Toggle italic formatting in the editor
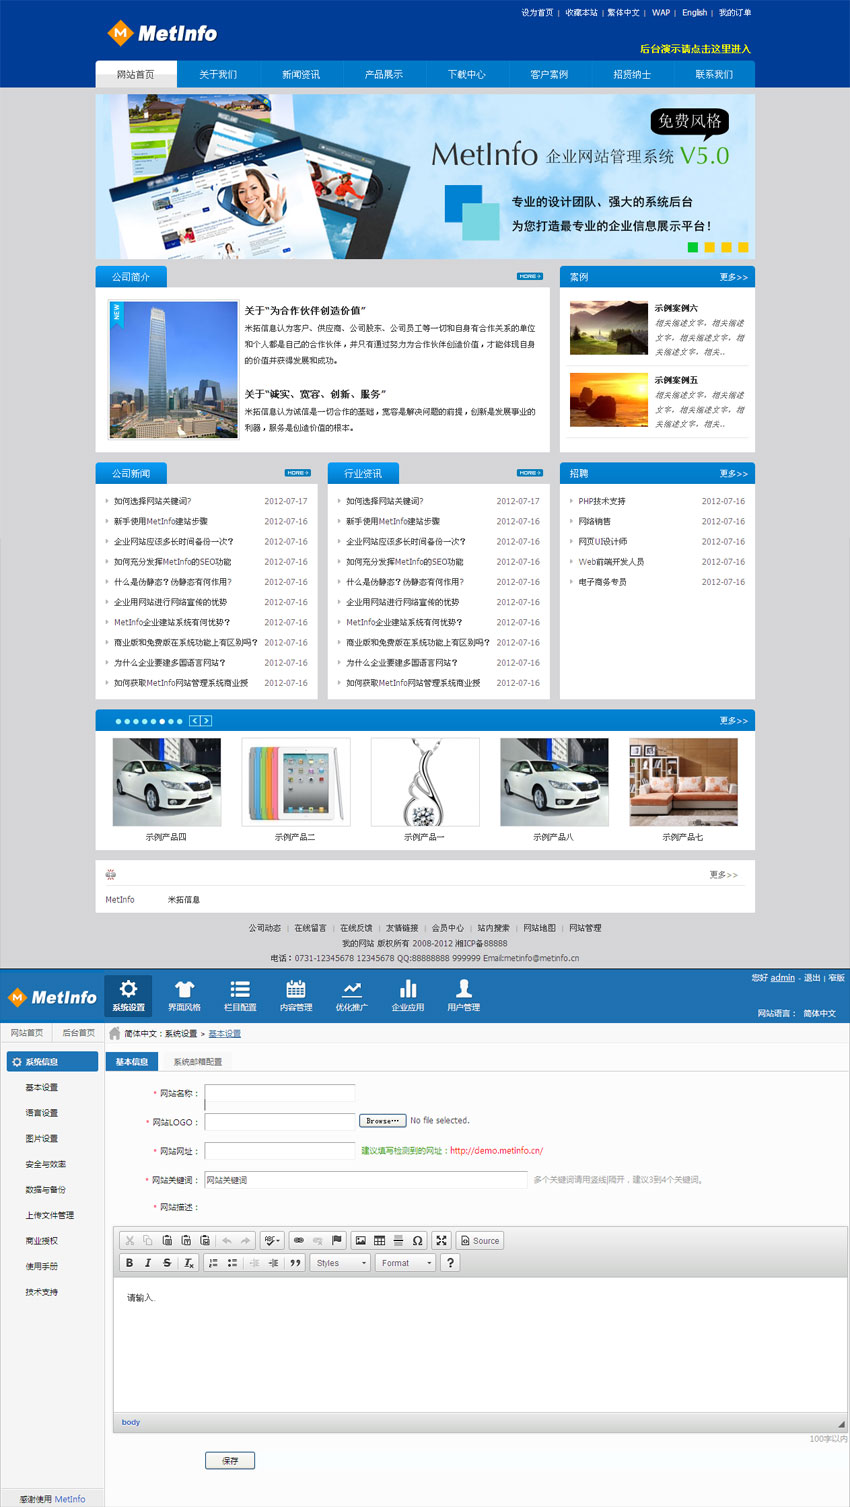Viewport: 850px width, 1507px height. pos(148,1263)
